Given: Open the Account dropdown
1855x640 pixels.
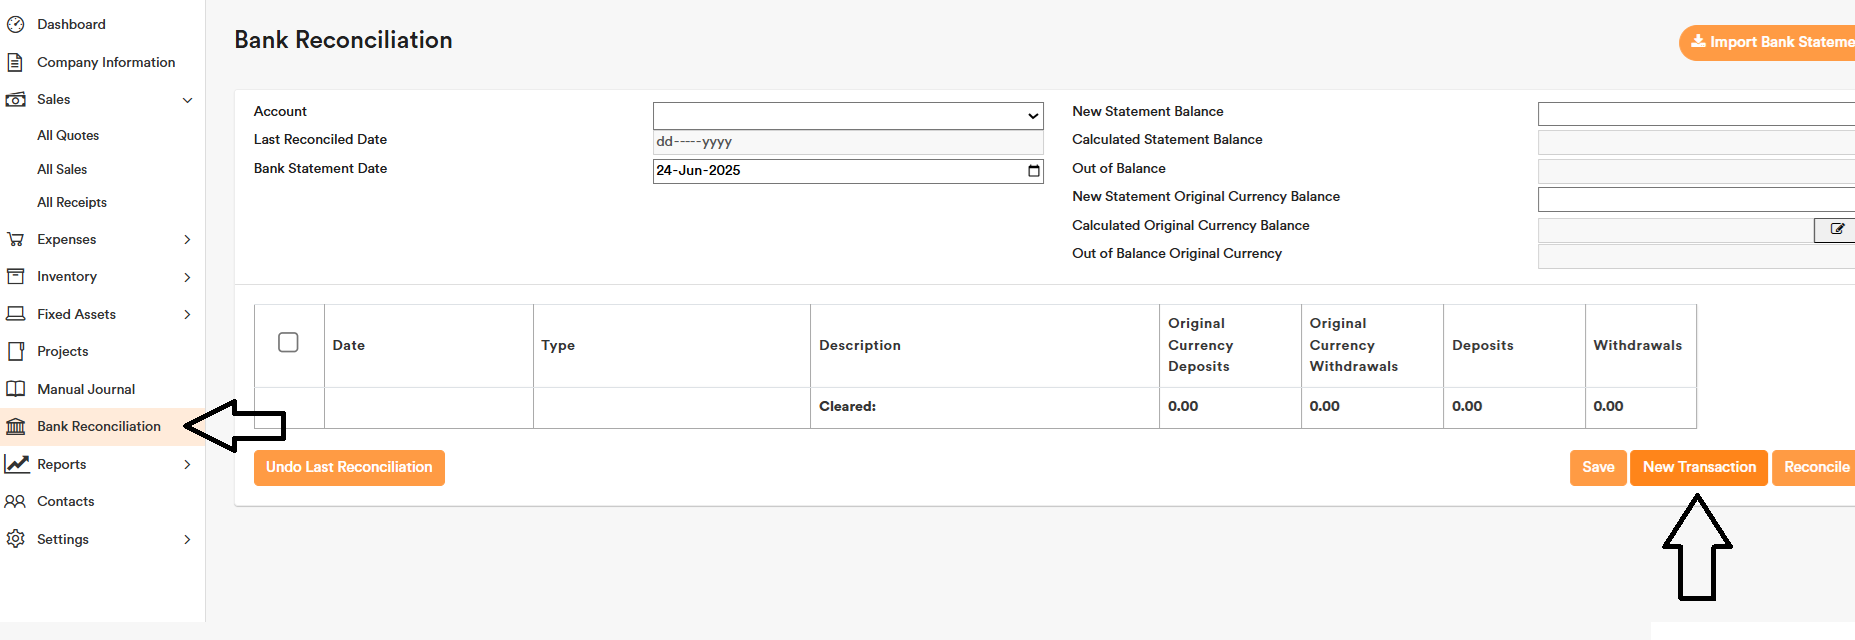Looking at the screenshot, I should click(847, 116).
